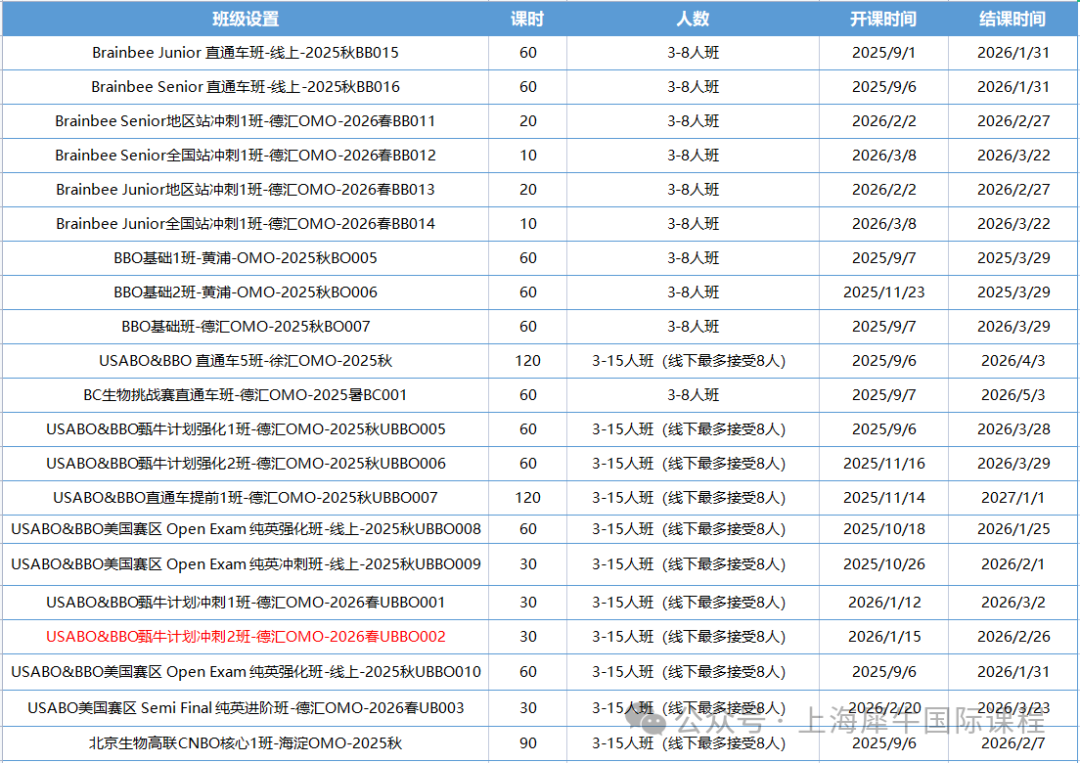Select Brainbee Senior地区站冲刺1班 BB011 cell
The width and height of the screenshot is (1080, 763).
pyautogui.click(x=245, y=121)
